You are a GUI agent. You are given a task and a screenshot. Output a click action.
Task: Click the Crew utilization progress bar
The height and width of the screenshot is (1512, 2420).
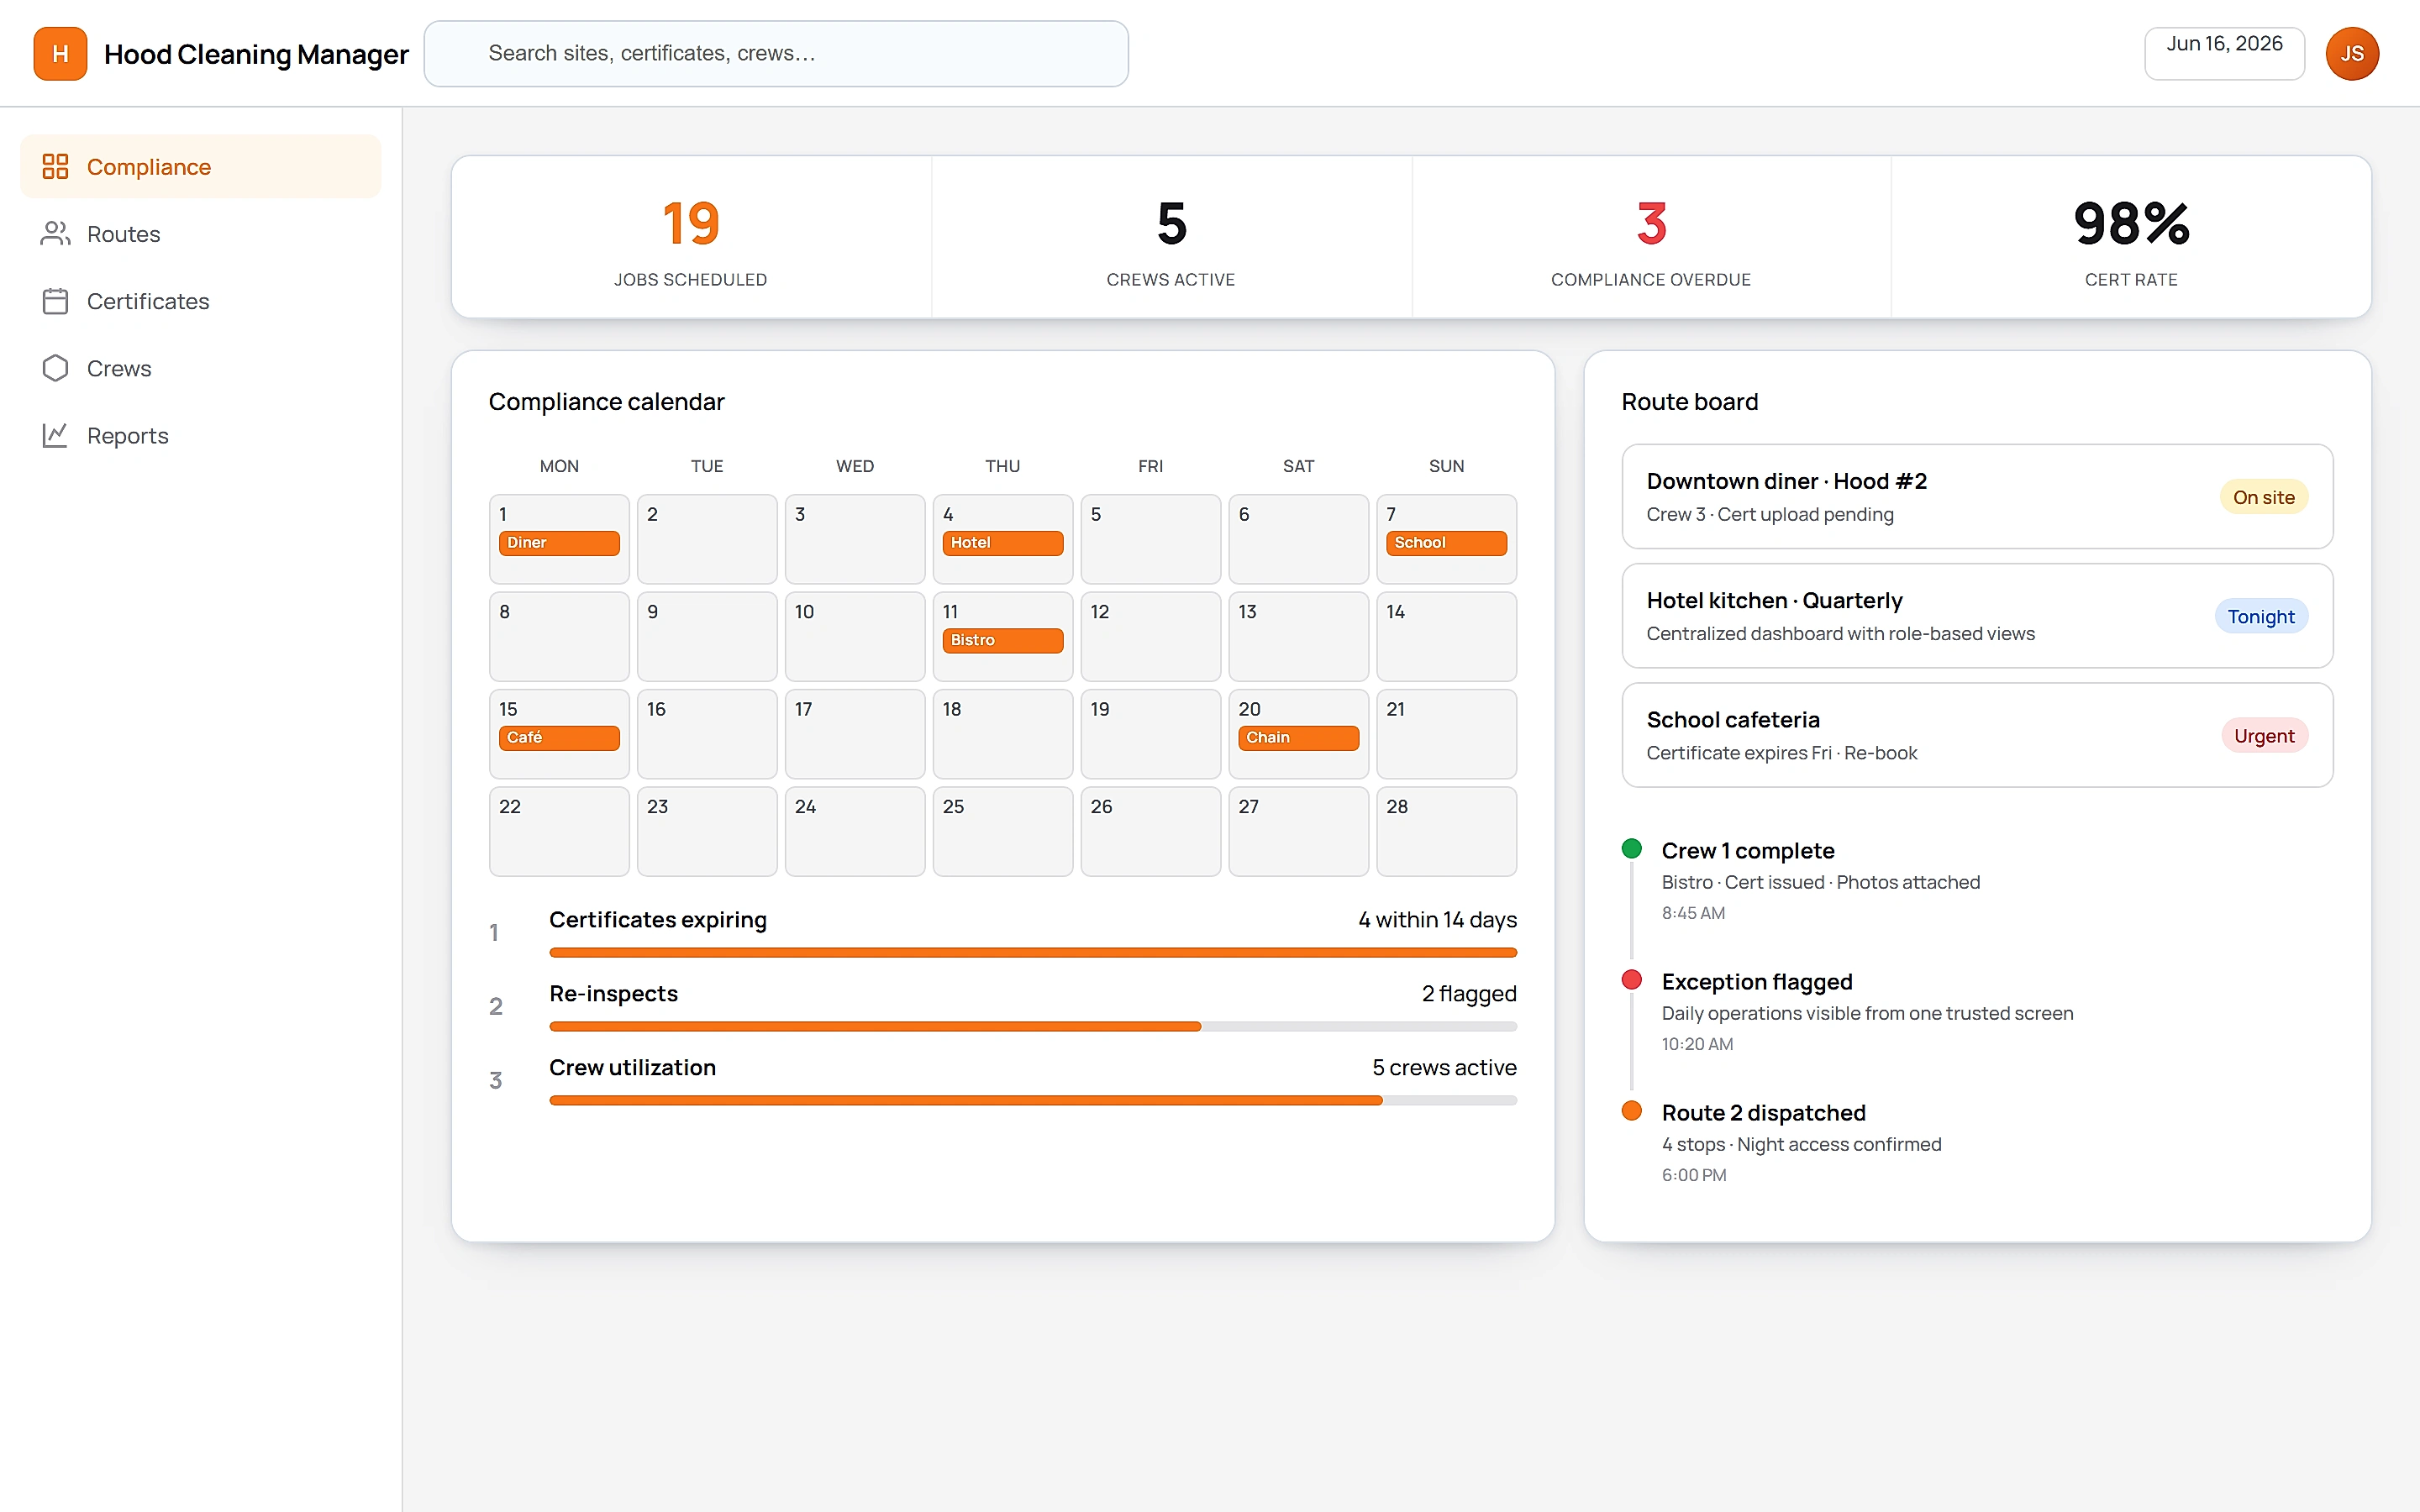point(1033,1101)
